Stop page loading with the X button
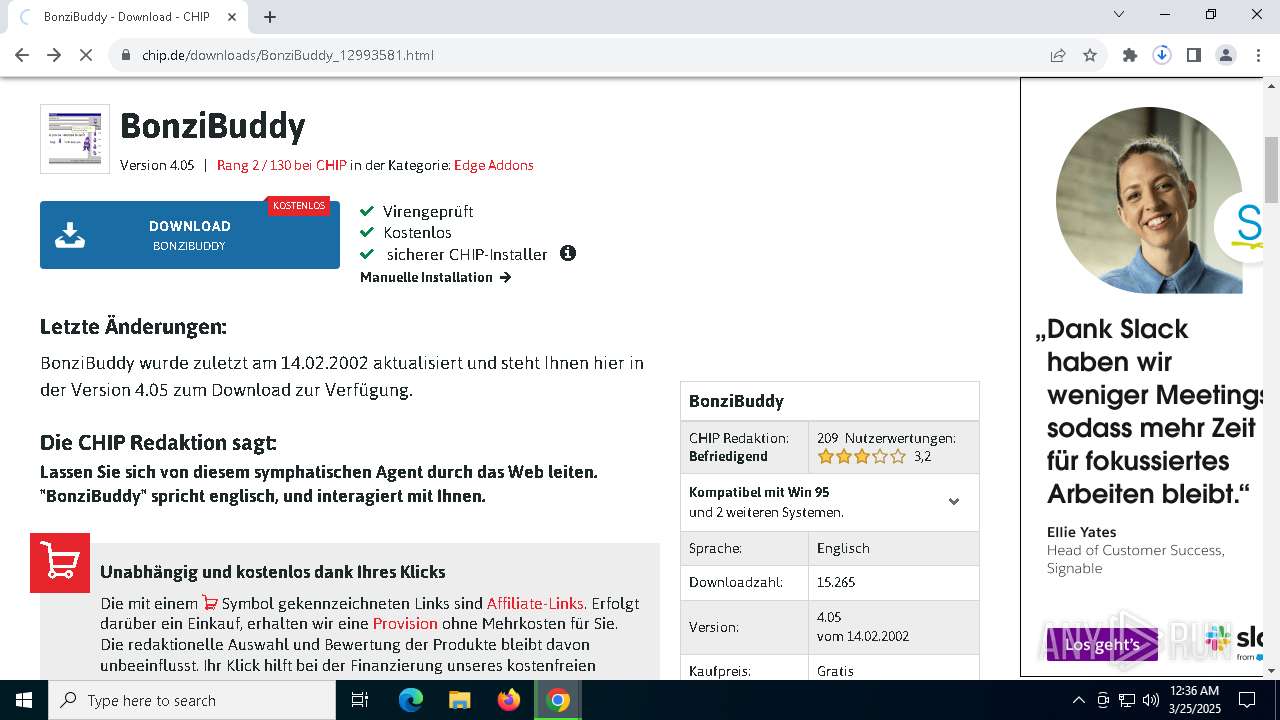1280x720 pixels. click(x=86, y=55)
